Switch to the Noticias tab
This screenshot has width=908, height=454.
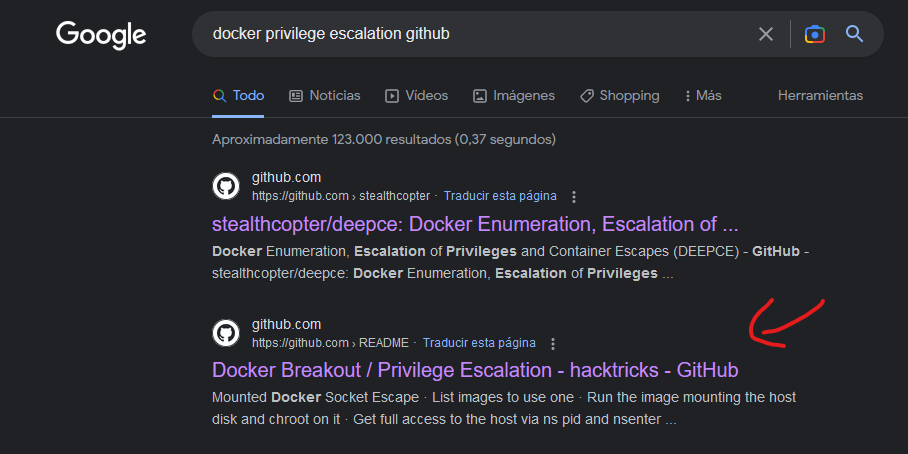pyautogui.click(x=325, y=96)
